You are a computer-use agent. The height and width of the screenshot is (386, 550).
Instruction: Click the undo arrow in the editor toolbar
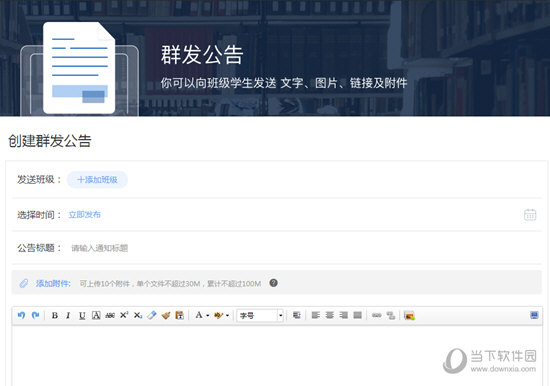pos(21,315)
